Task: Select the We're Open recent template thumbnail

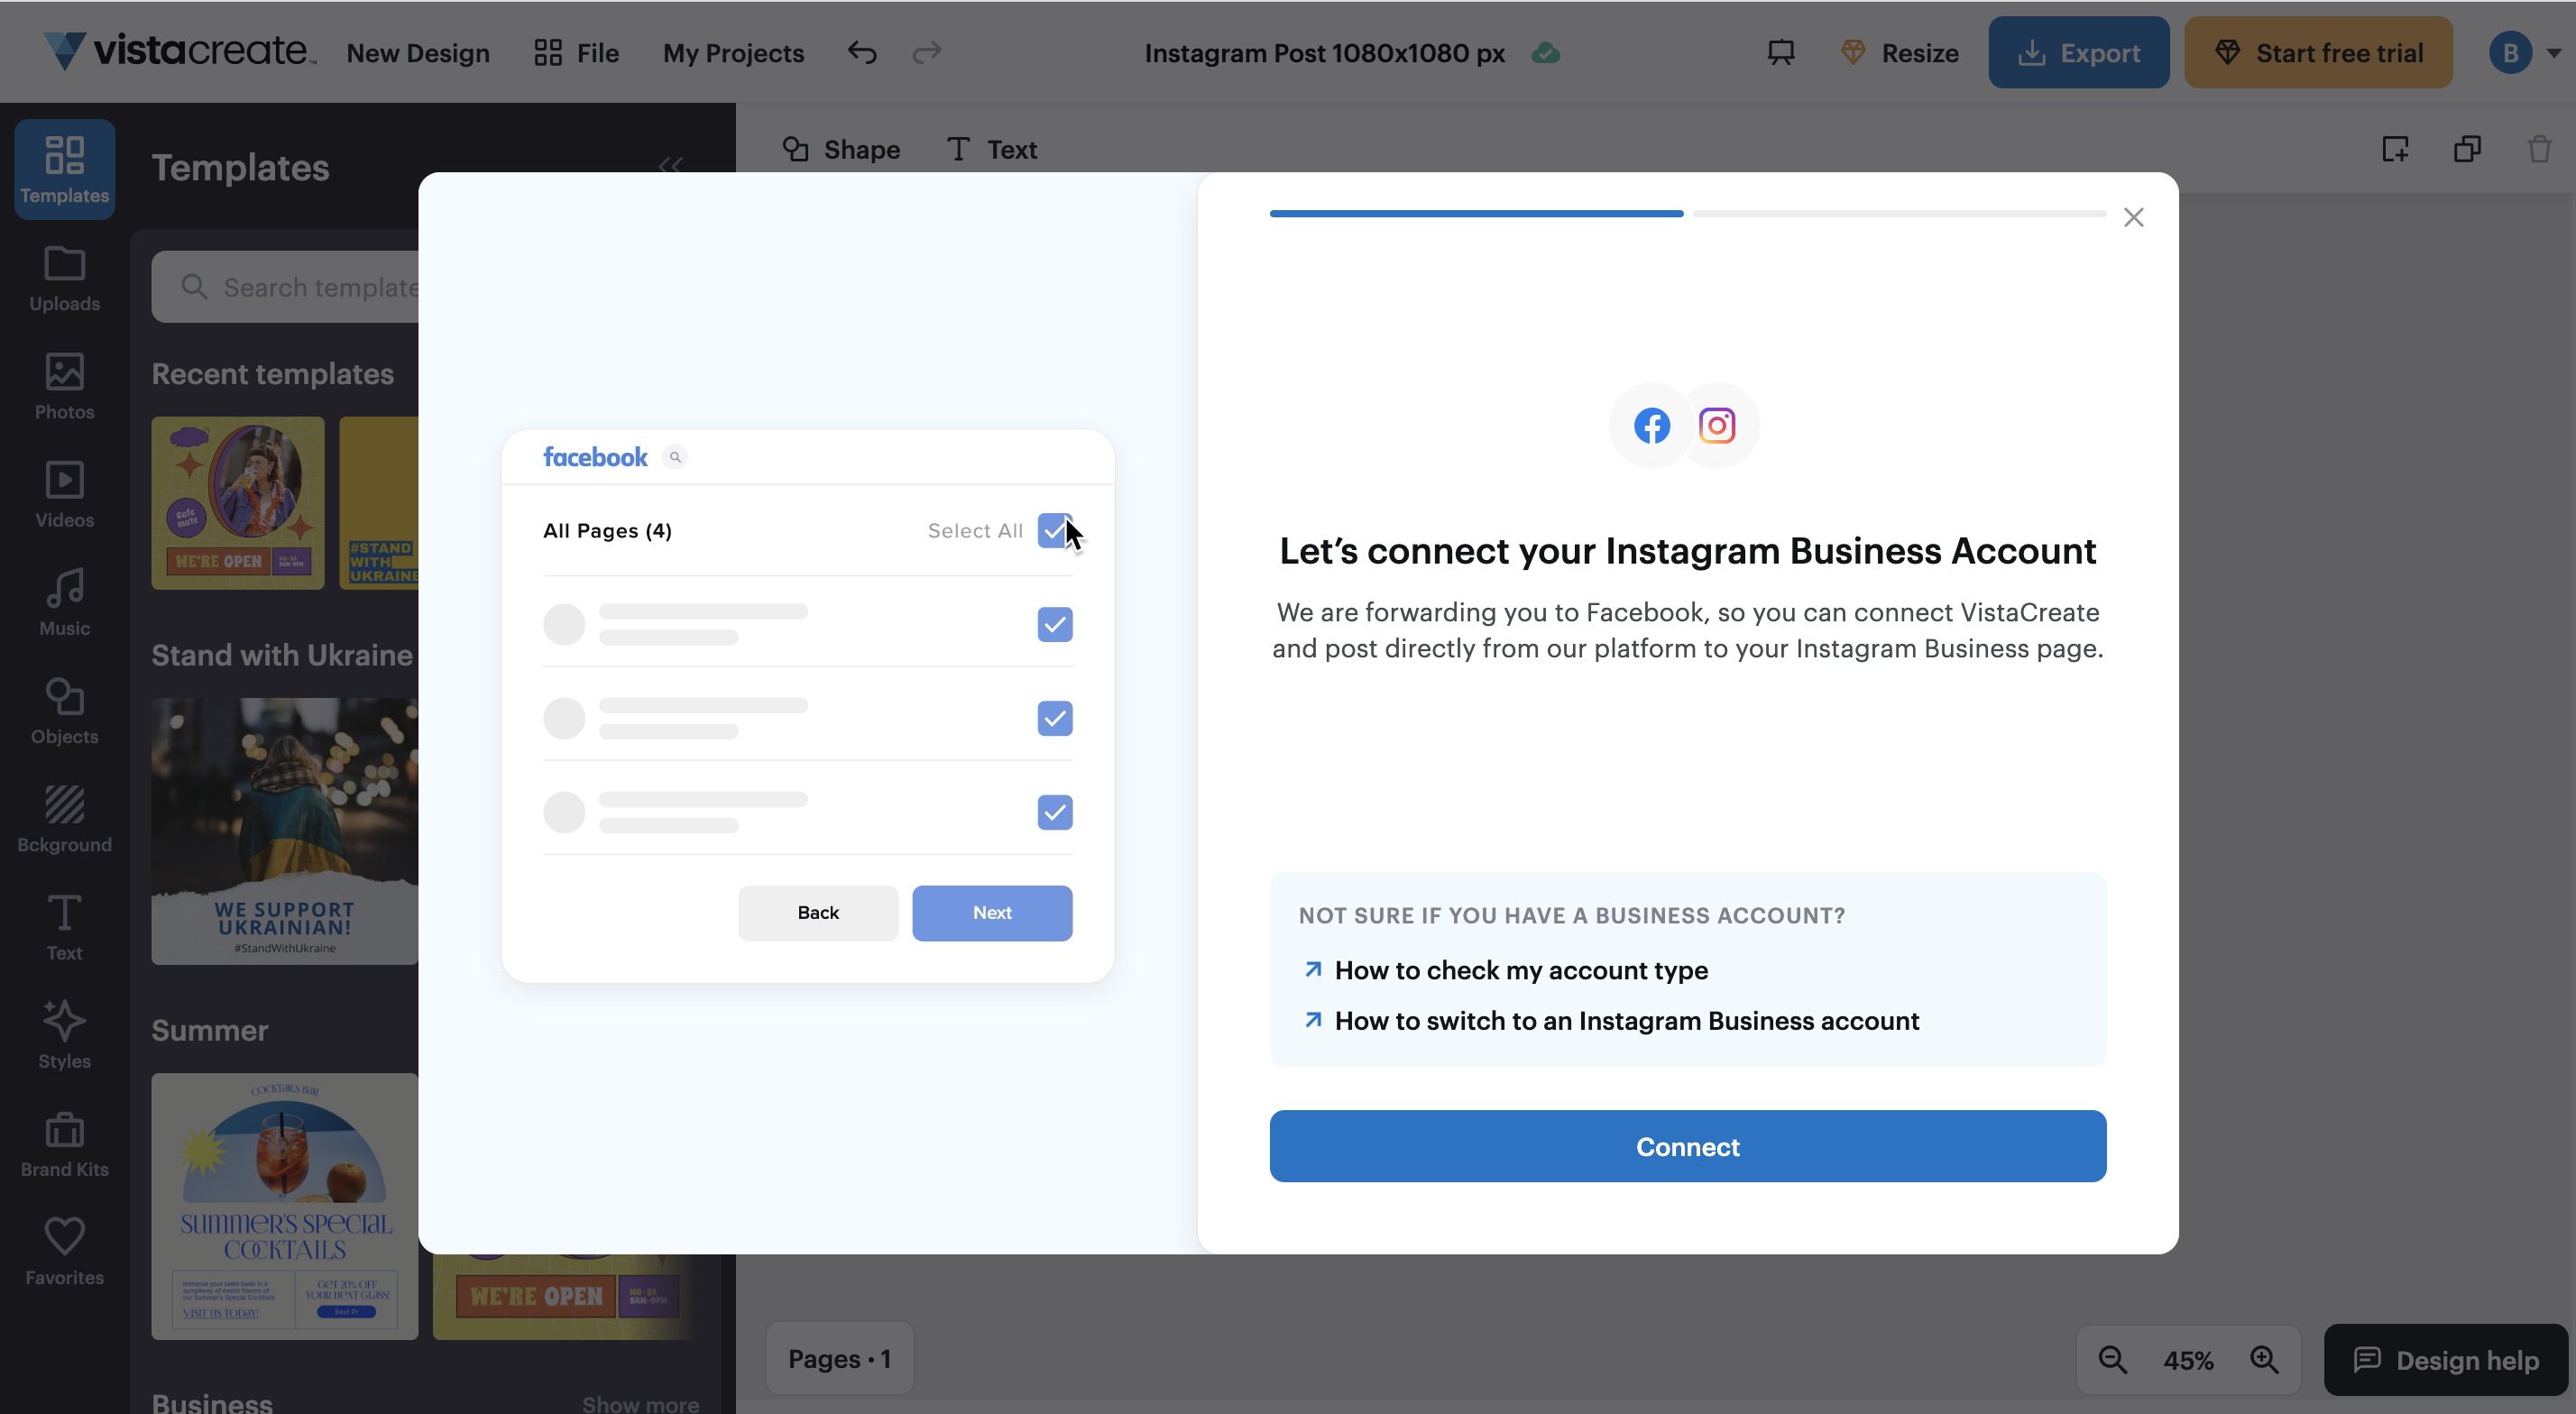Action: tap(238, 503)
